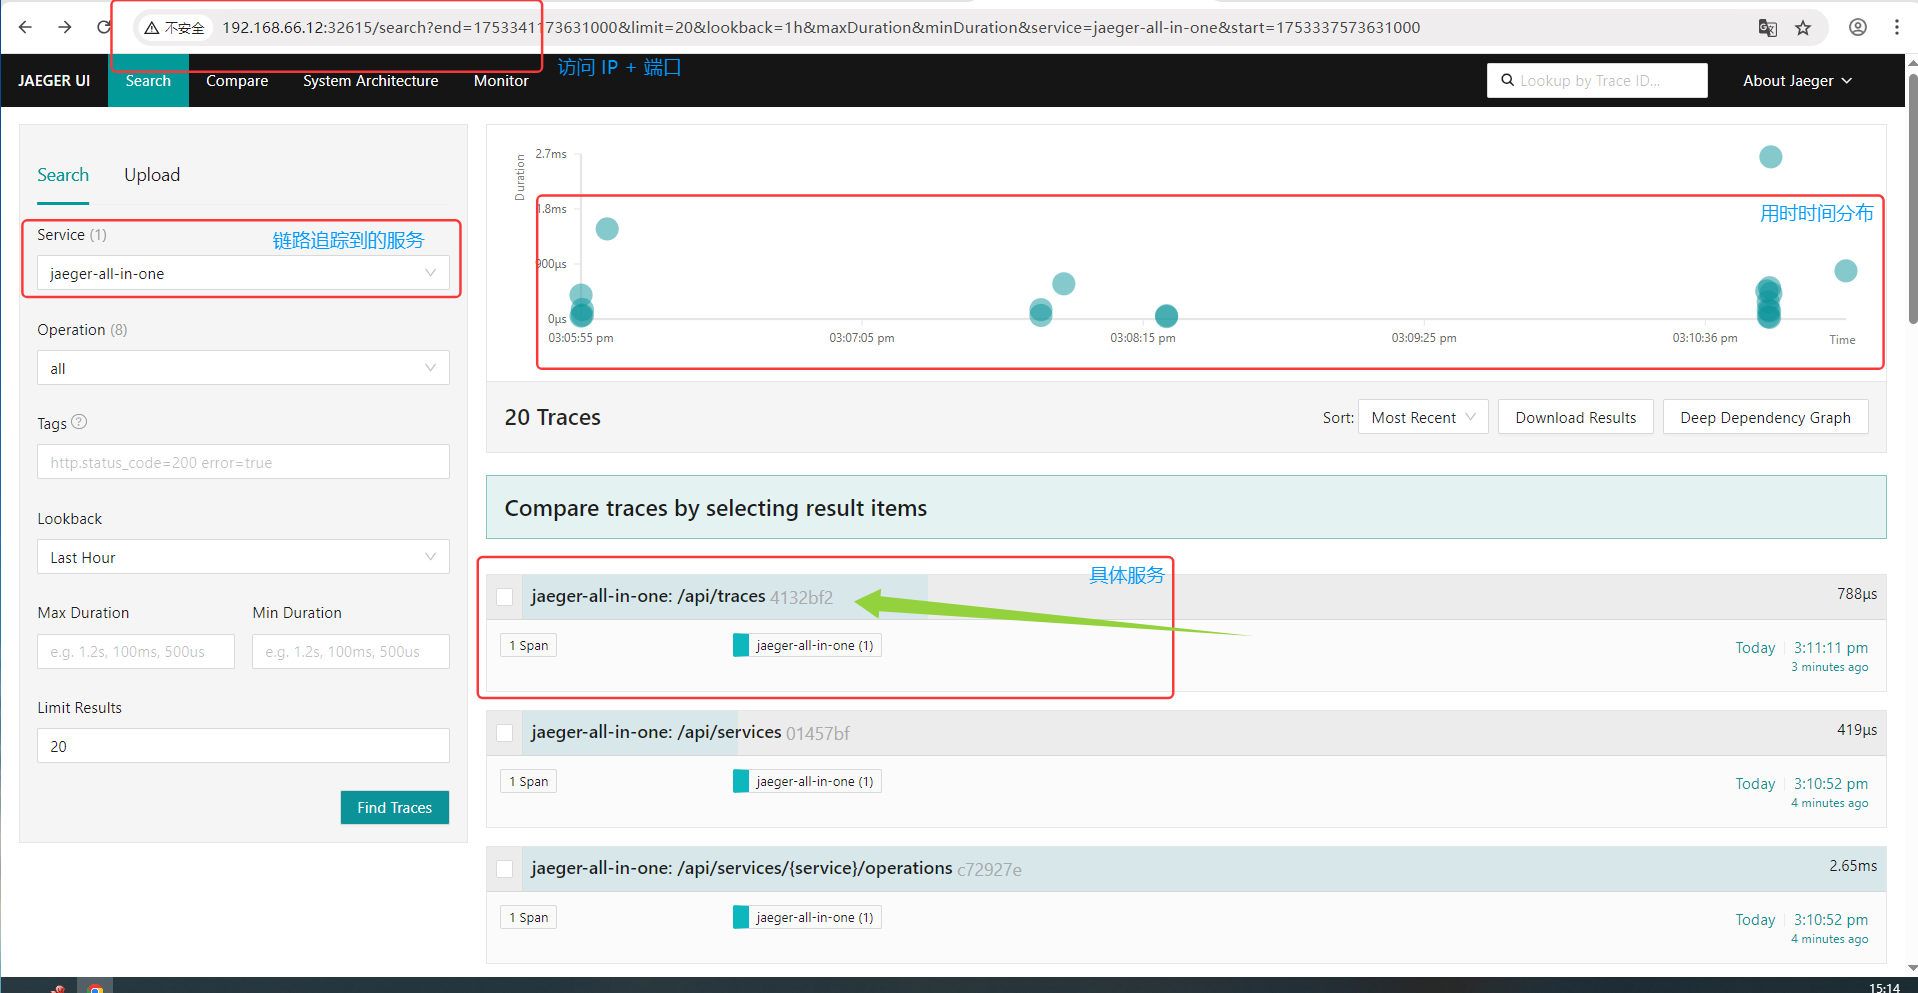Select the Search tab in side panel
The height and width of the screenshot is (993, 1918).
[x=63, y=175]
